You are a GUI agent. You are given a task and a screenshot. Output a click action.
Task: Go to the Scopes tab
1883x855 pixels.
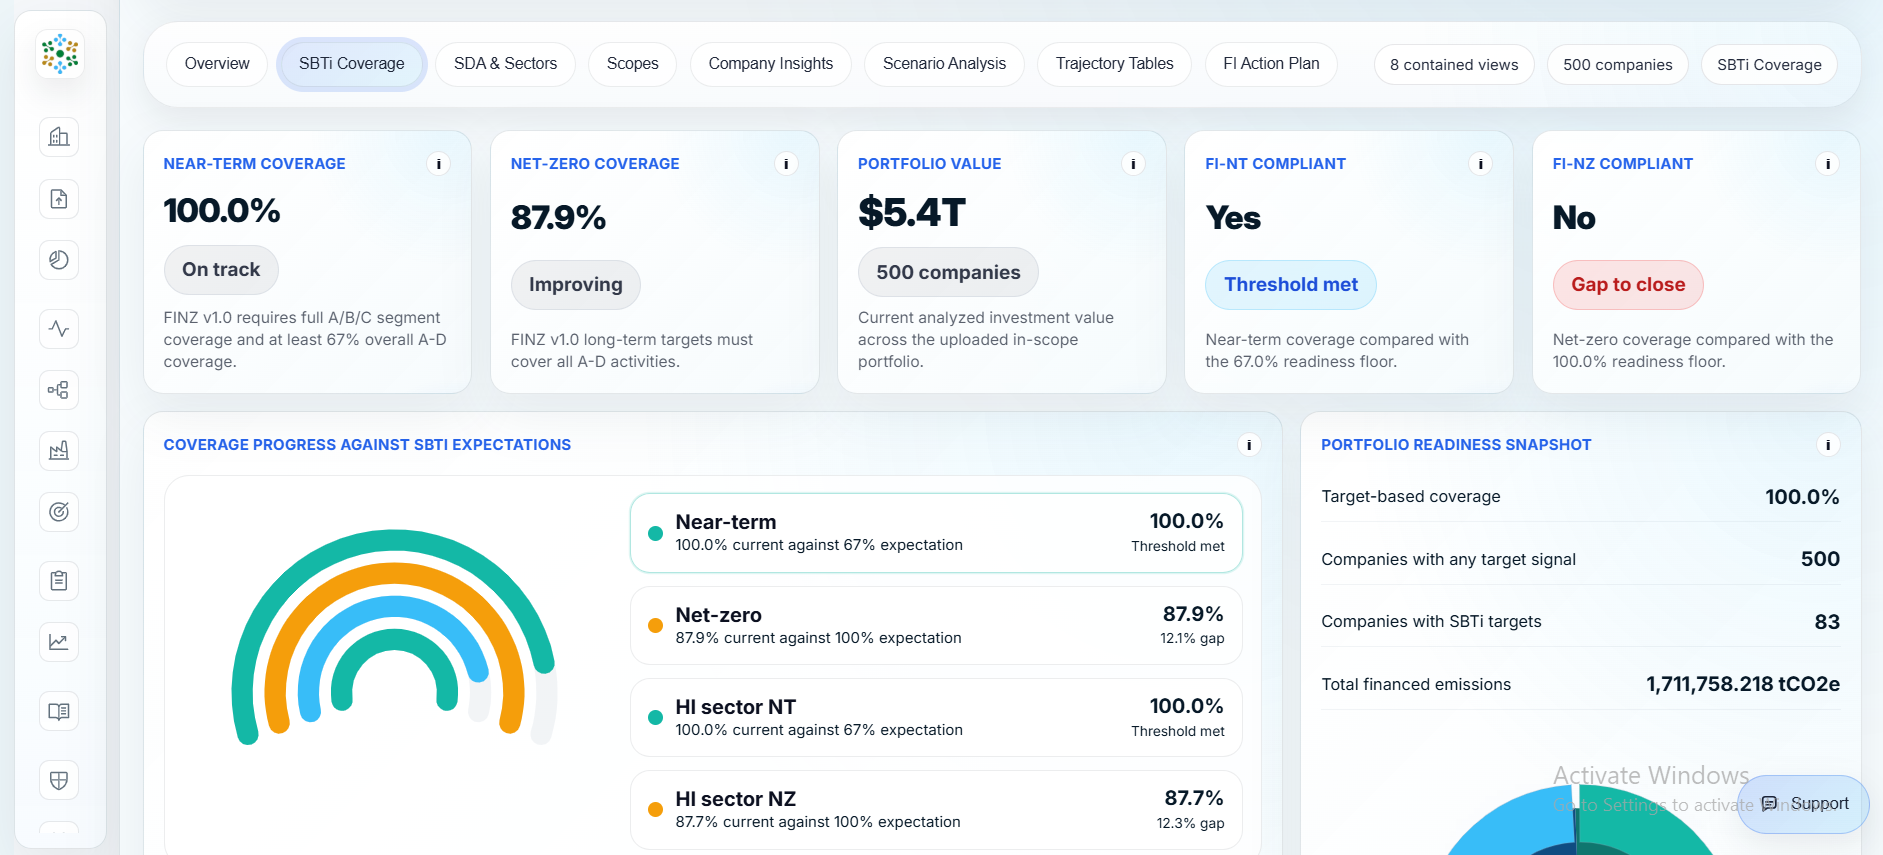[633, 64]
